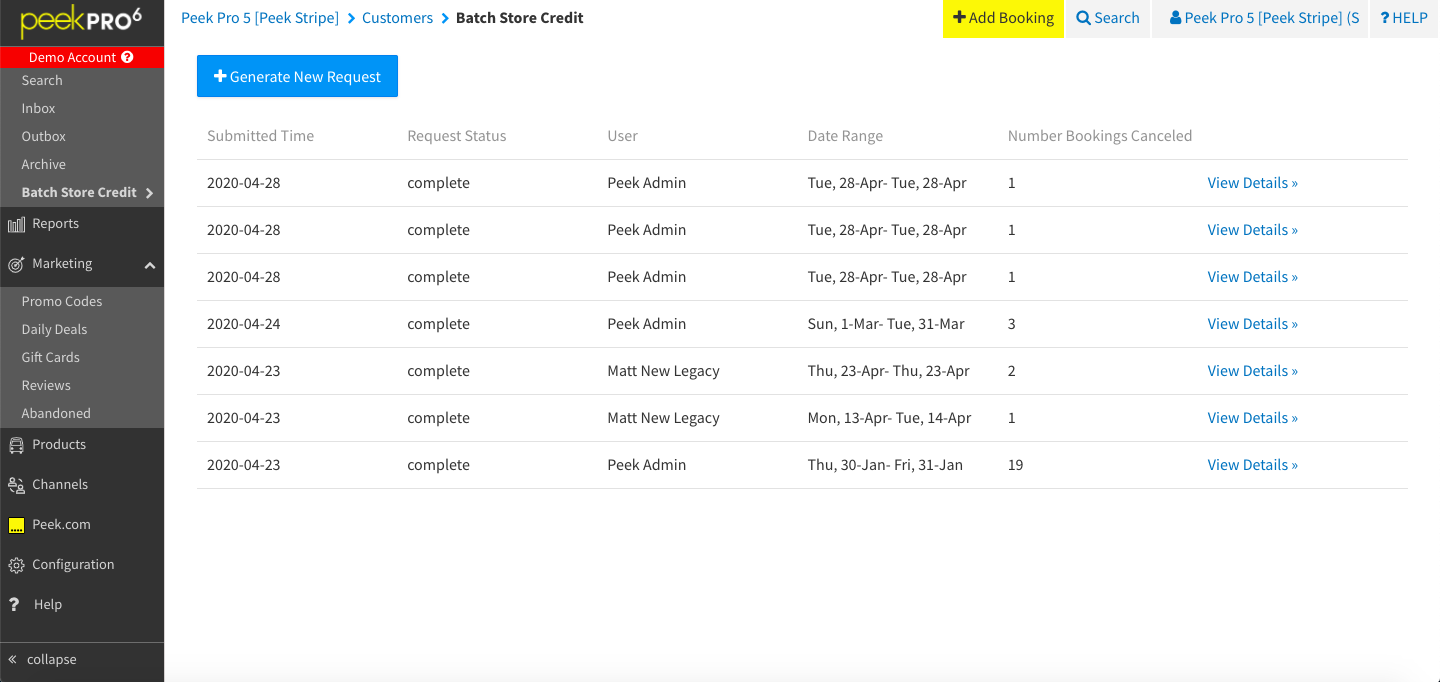Viewport: 1440px width, 682px height.
Task: Click the Marketing target icon
Action: tap(16, 264)
